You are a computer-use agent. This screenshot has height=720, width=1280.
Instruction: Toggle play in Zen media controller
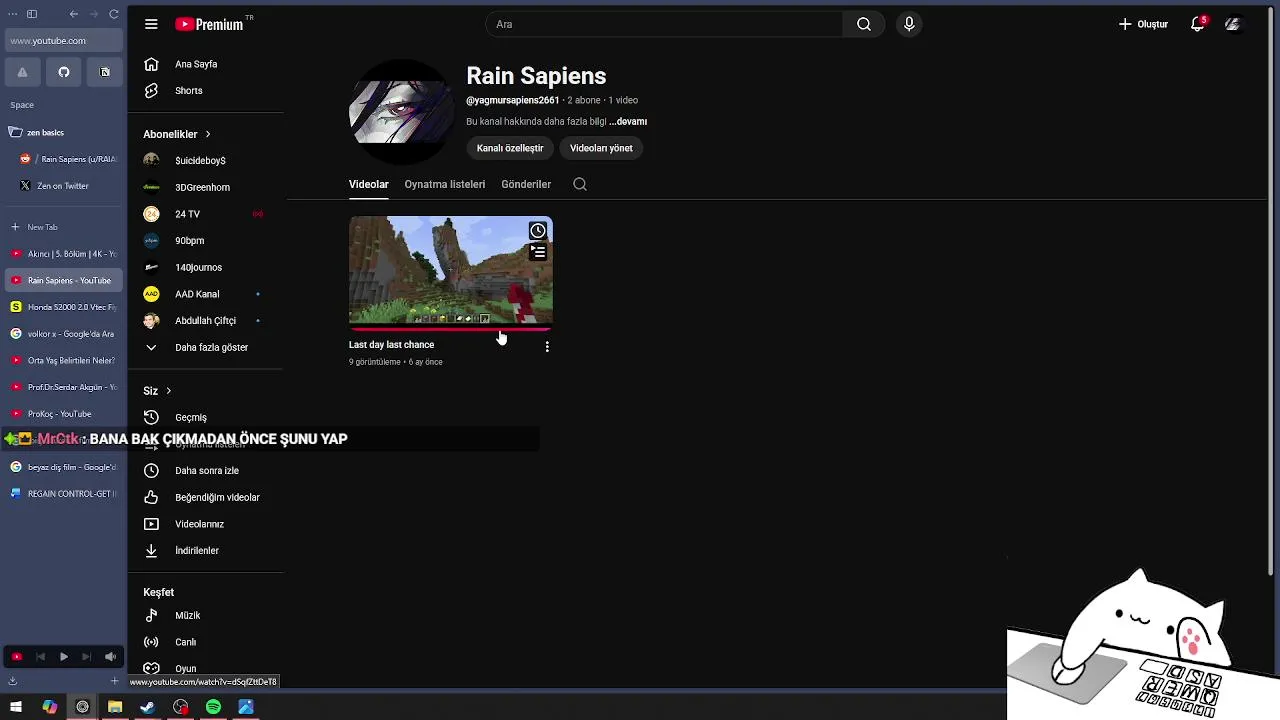[x=63, y=657]
